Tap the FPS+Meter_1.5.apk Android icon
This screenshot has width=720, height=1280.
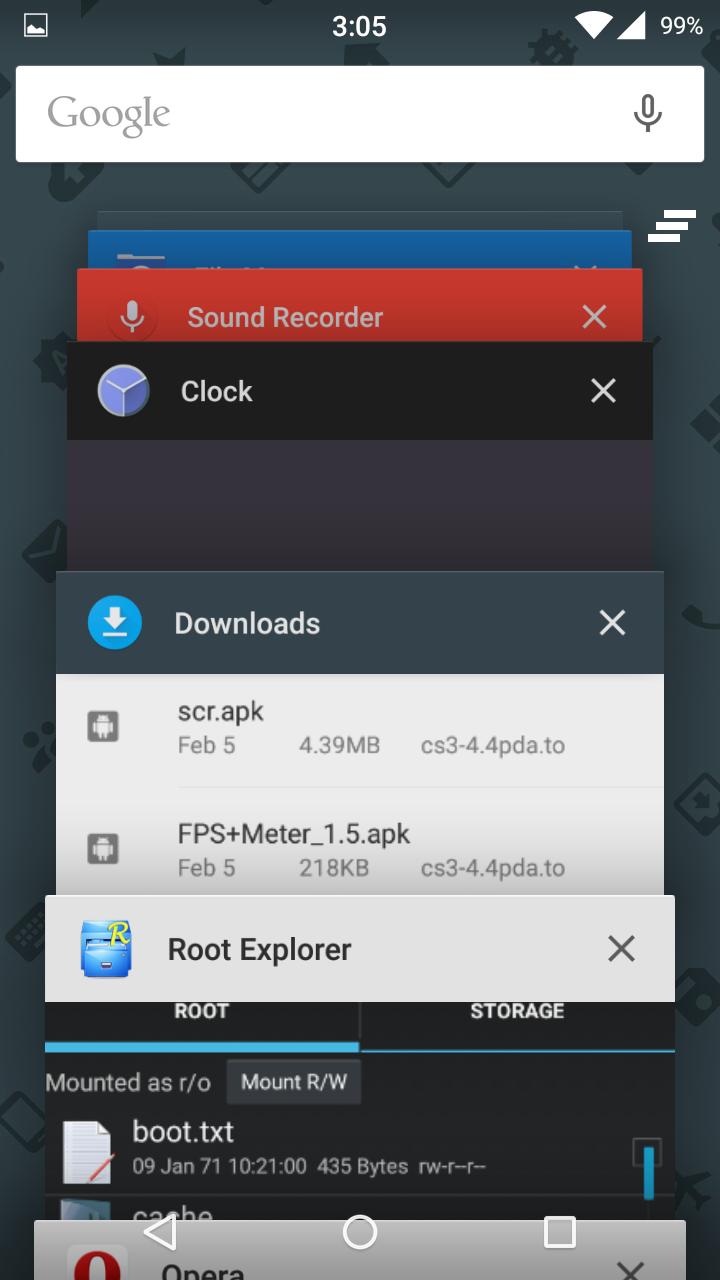pos(103,848)
